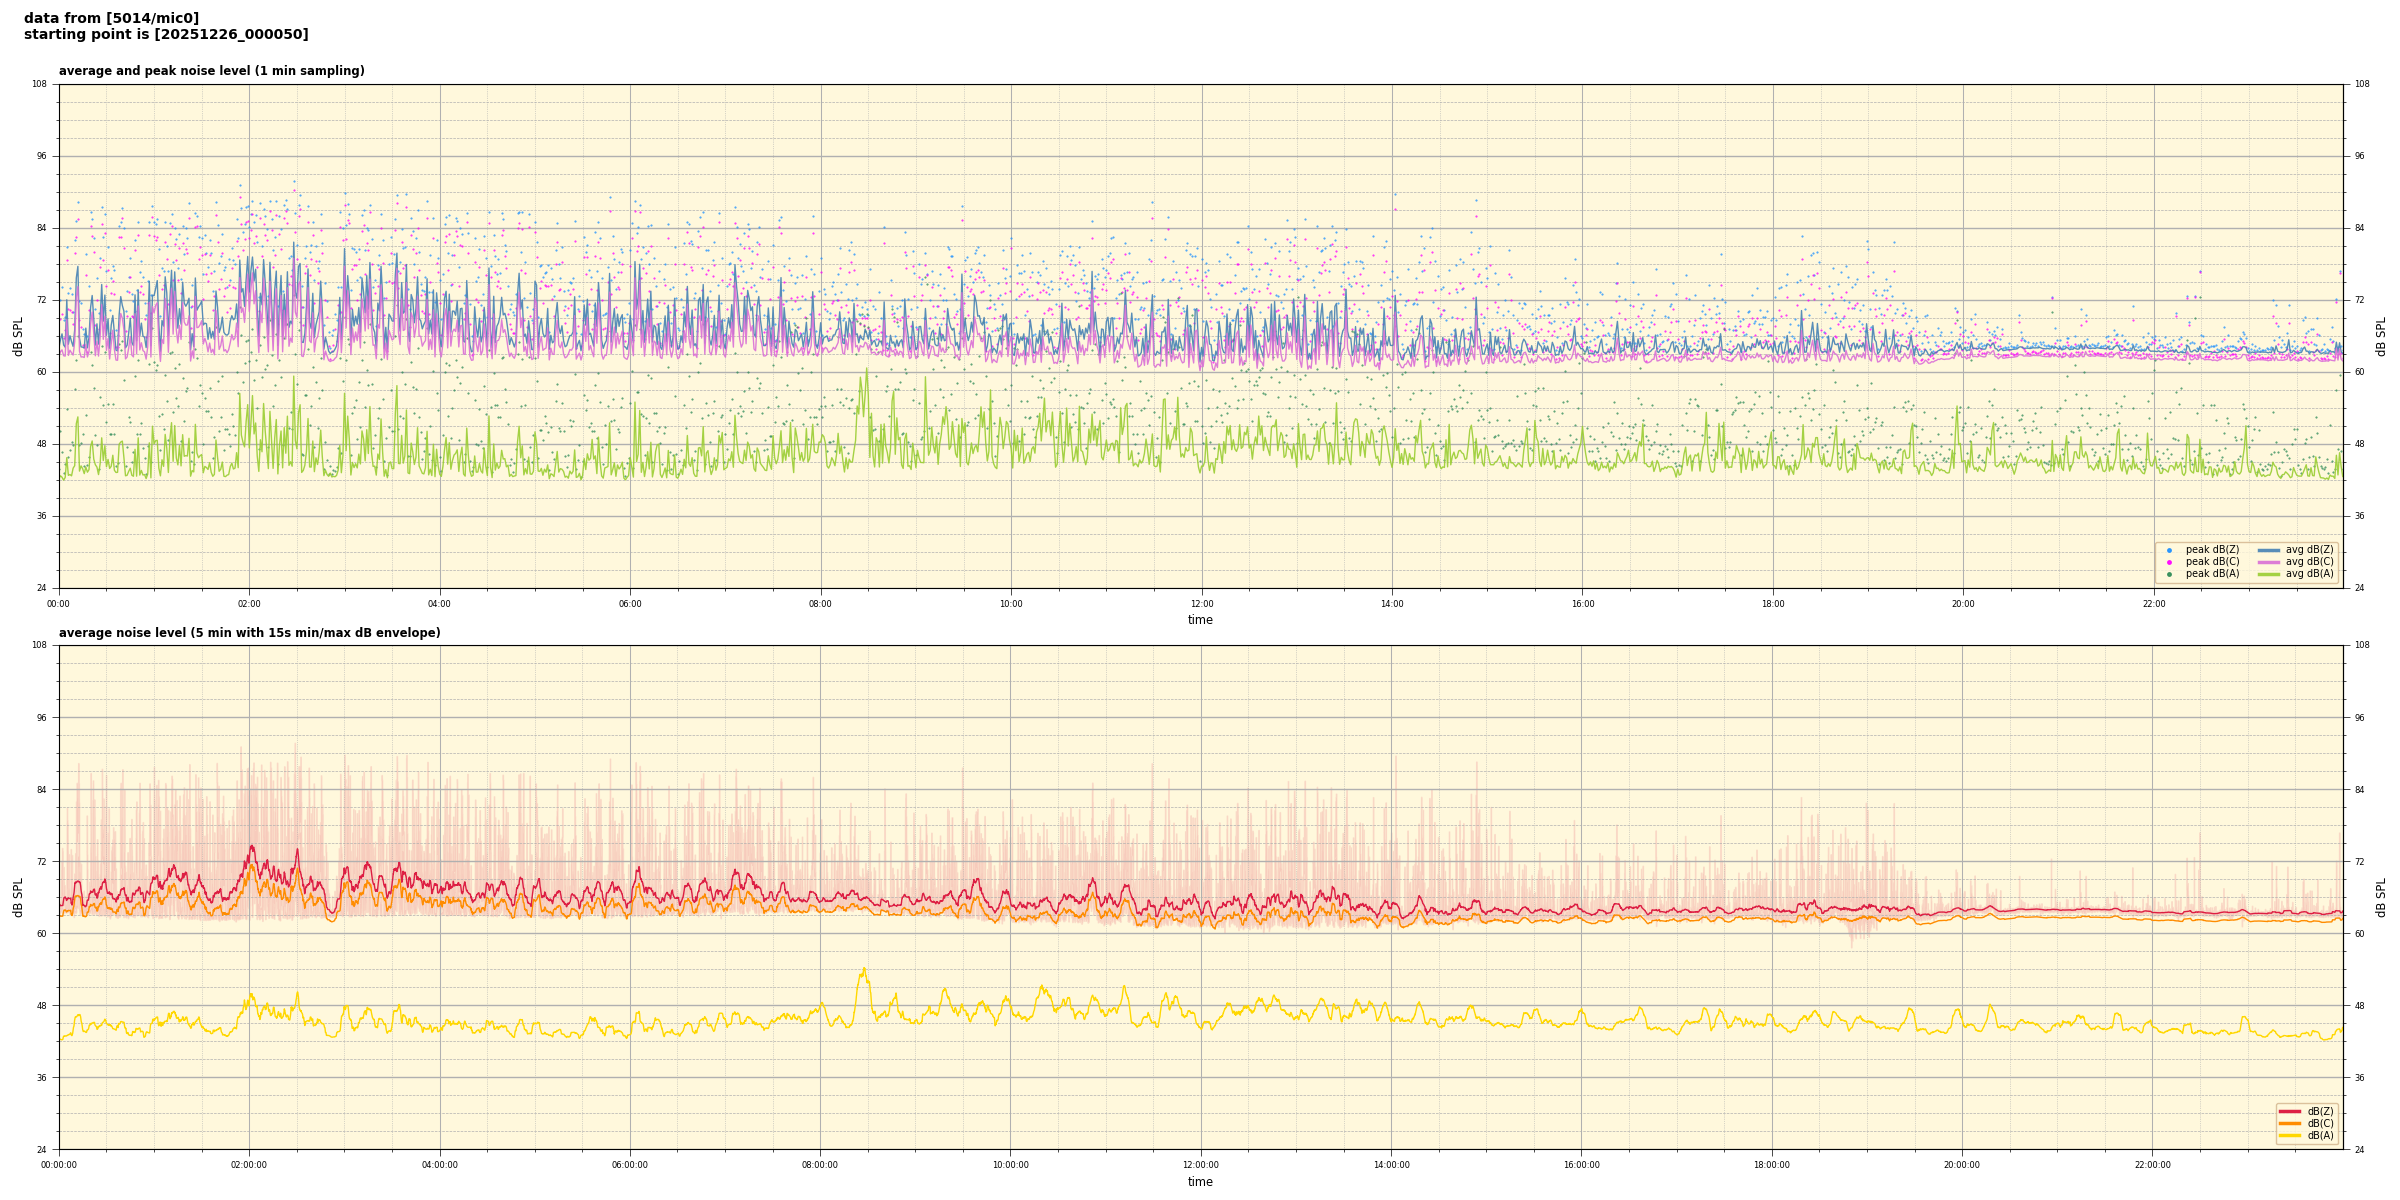This screenshot has height=1200, width=2400.
Task: Click the 96 tick on the upper left axis
Action: (42, 156)
